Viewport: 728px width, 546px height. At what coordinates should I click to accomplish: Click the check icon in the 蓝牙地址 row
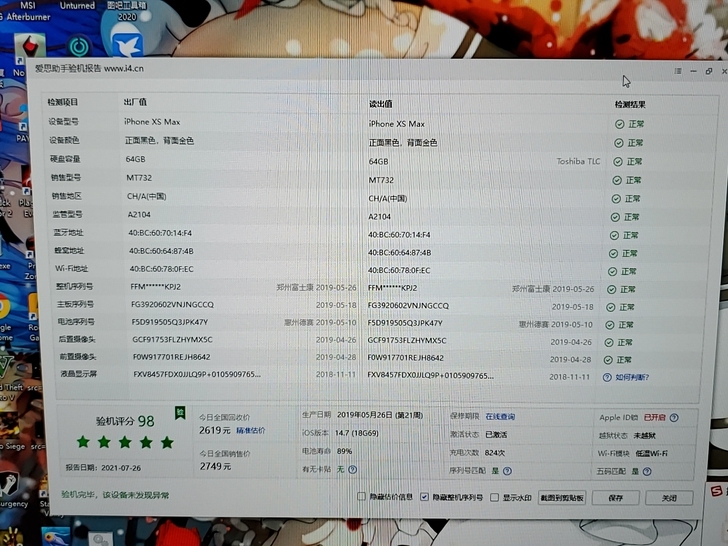614,235
